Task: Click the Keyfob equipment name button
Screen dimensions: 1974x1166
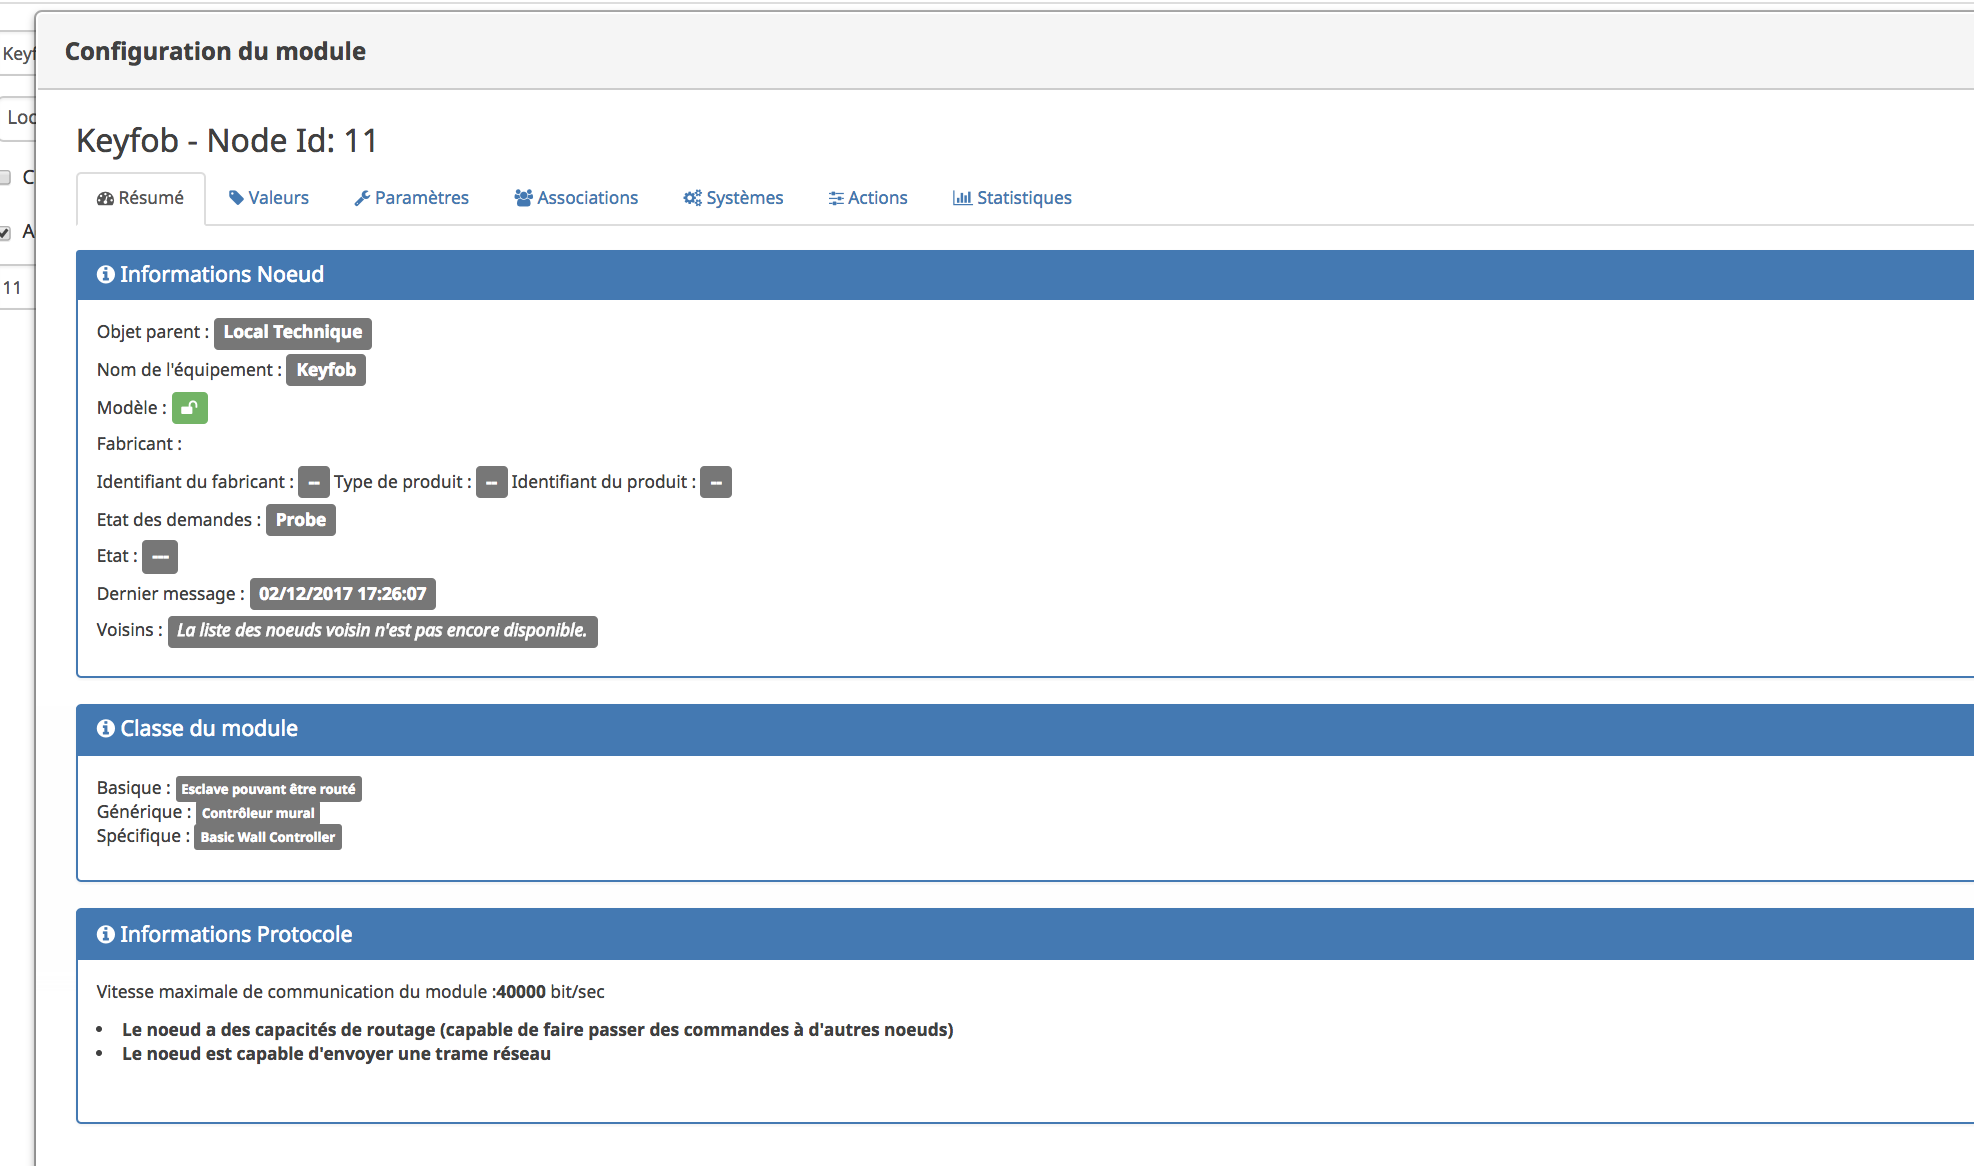Action: coord(325,369)
